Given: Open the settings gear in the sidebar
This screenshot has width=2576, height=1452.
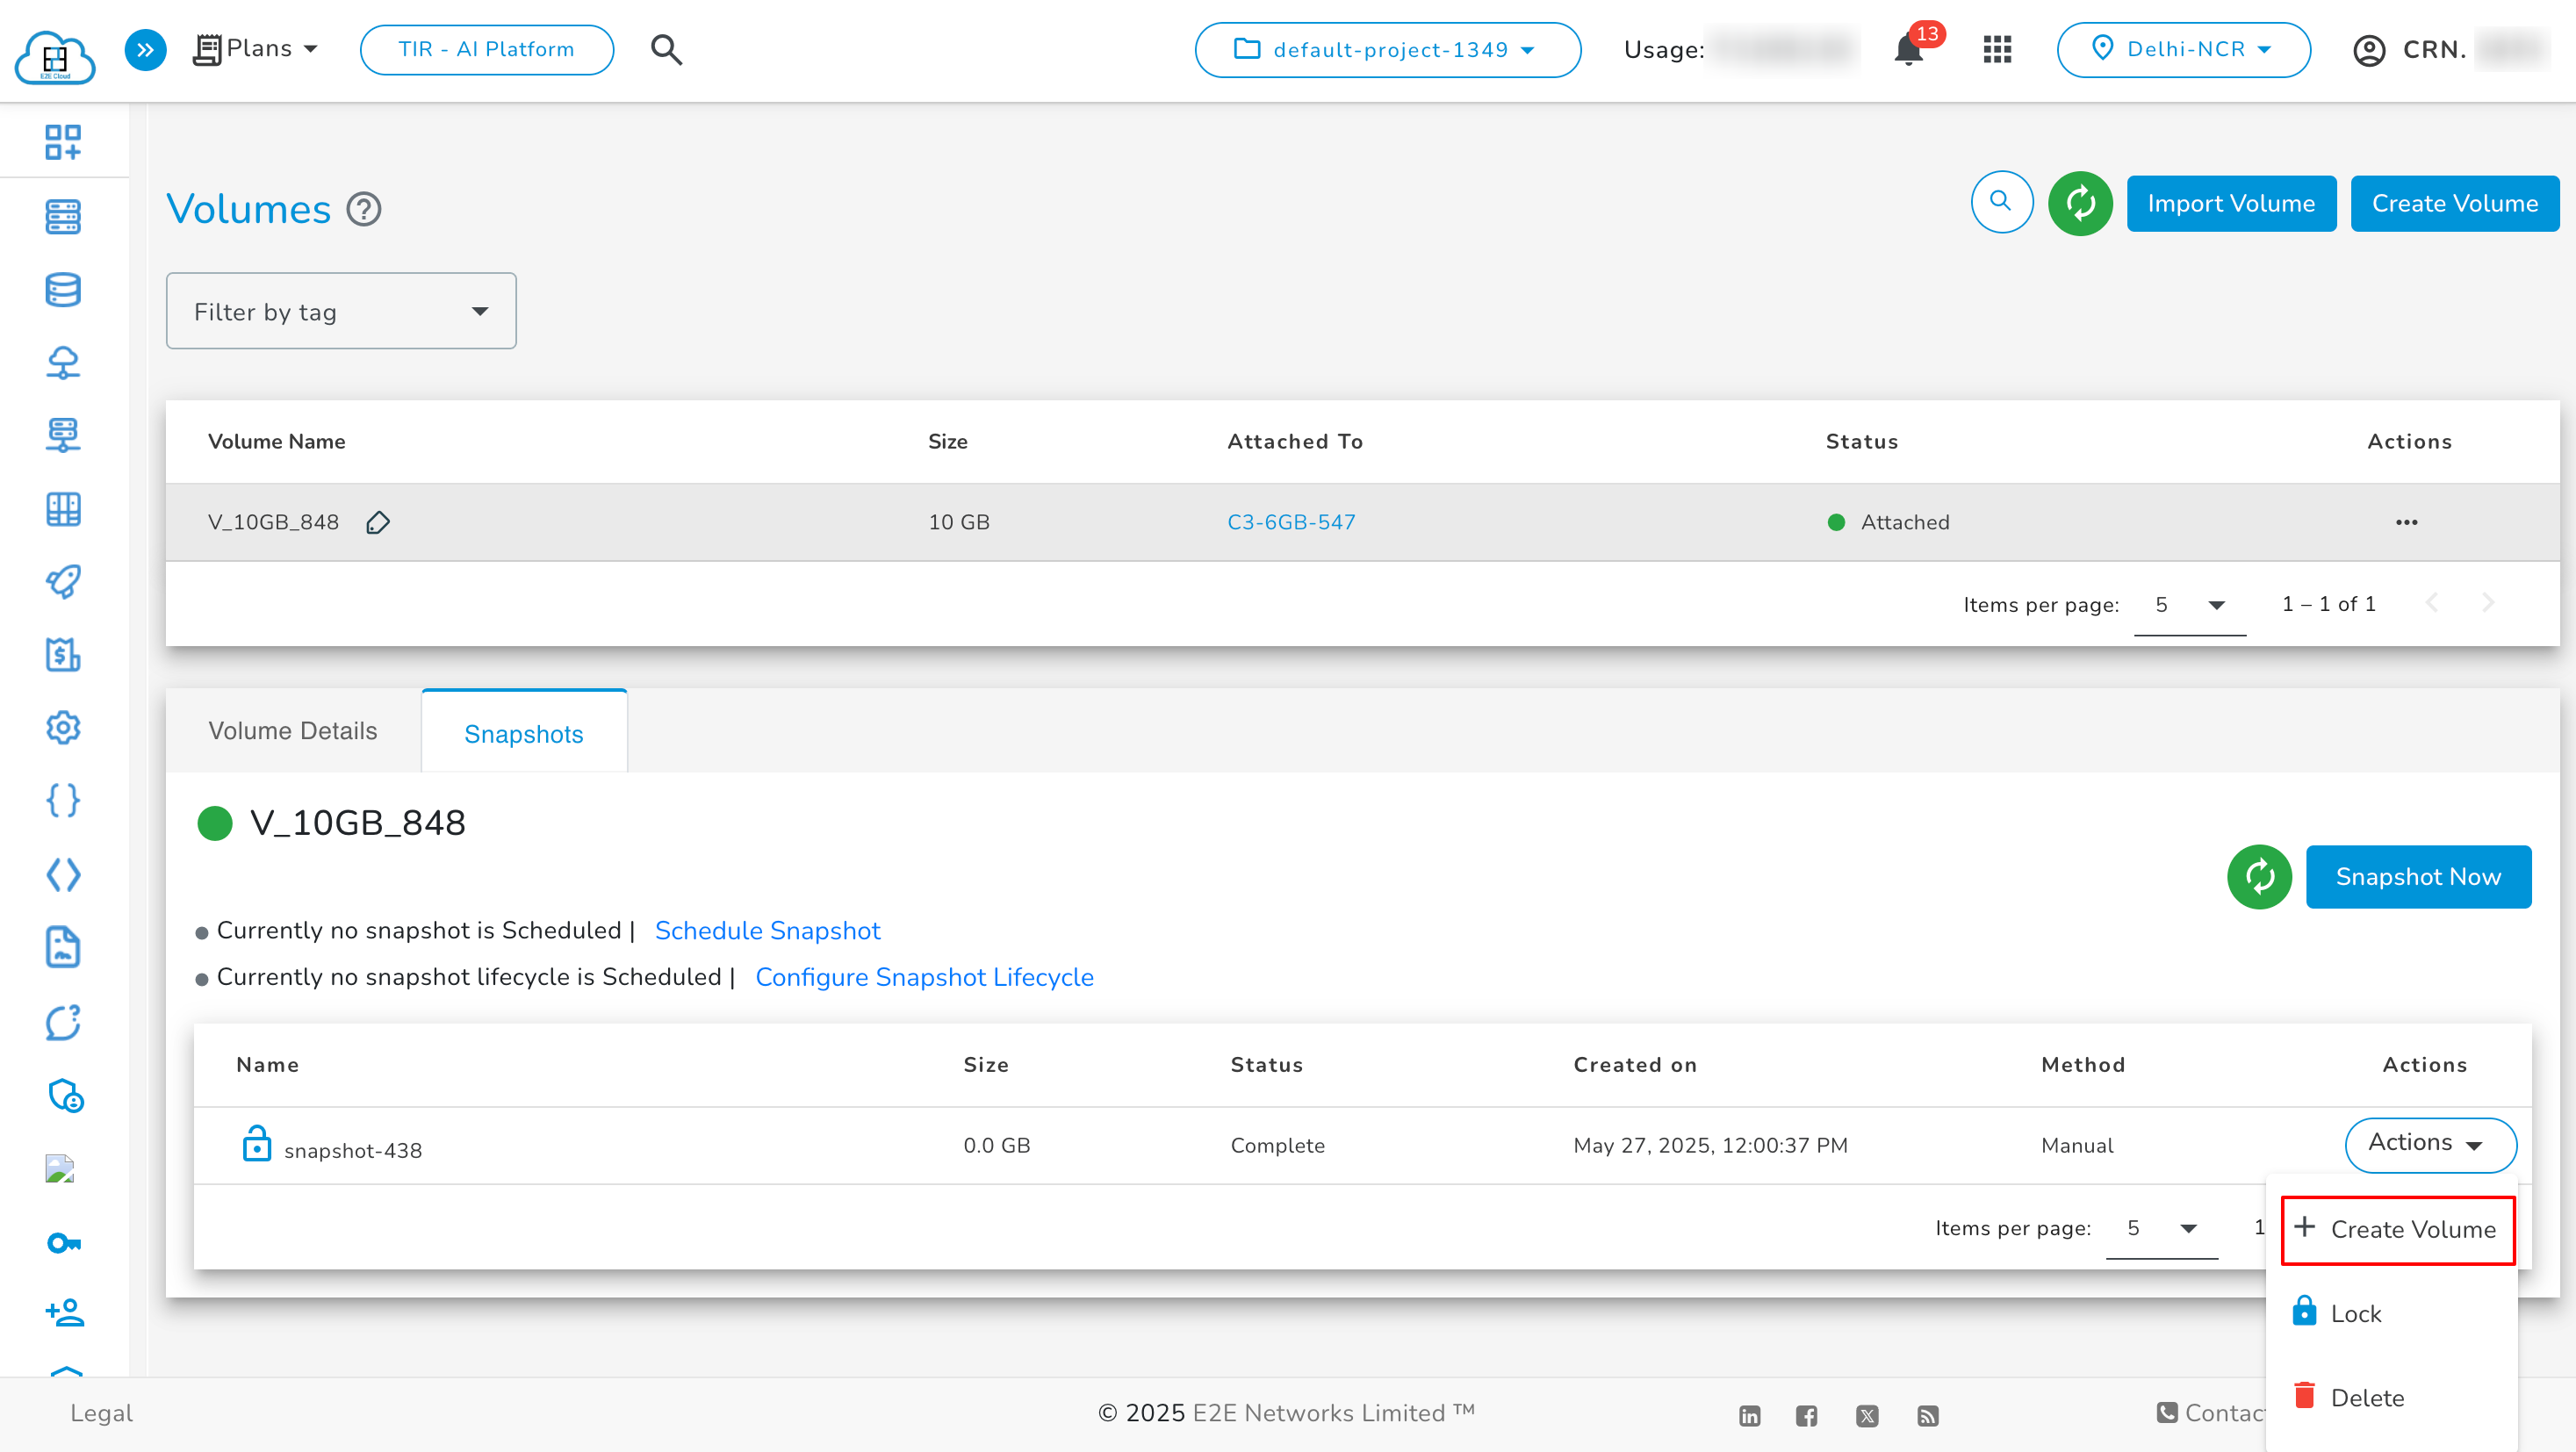Looking at the screenshot, I should 63,727.
